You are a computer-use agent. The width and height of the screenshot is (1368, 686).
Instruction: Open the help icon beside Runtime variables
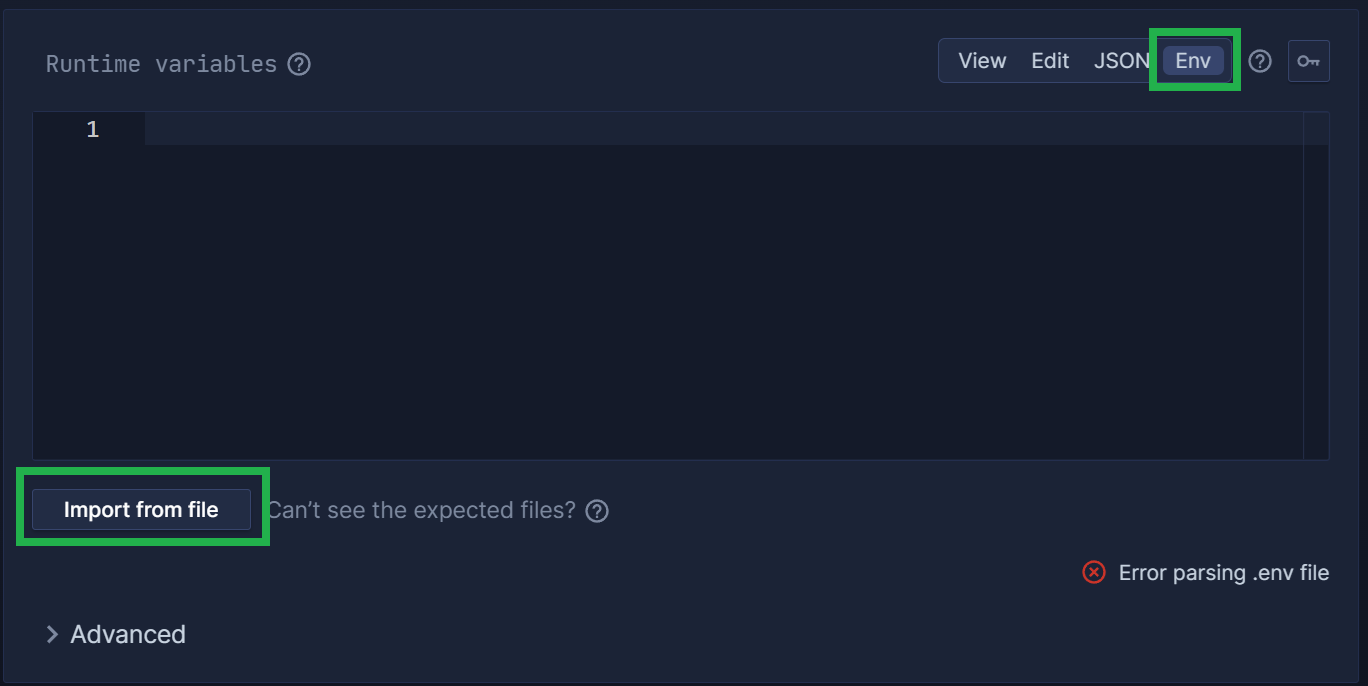[x=299, y=64]
